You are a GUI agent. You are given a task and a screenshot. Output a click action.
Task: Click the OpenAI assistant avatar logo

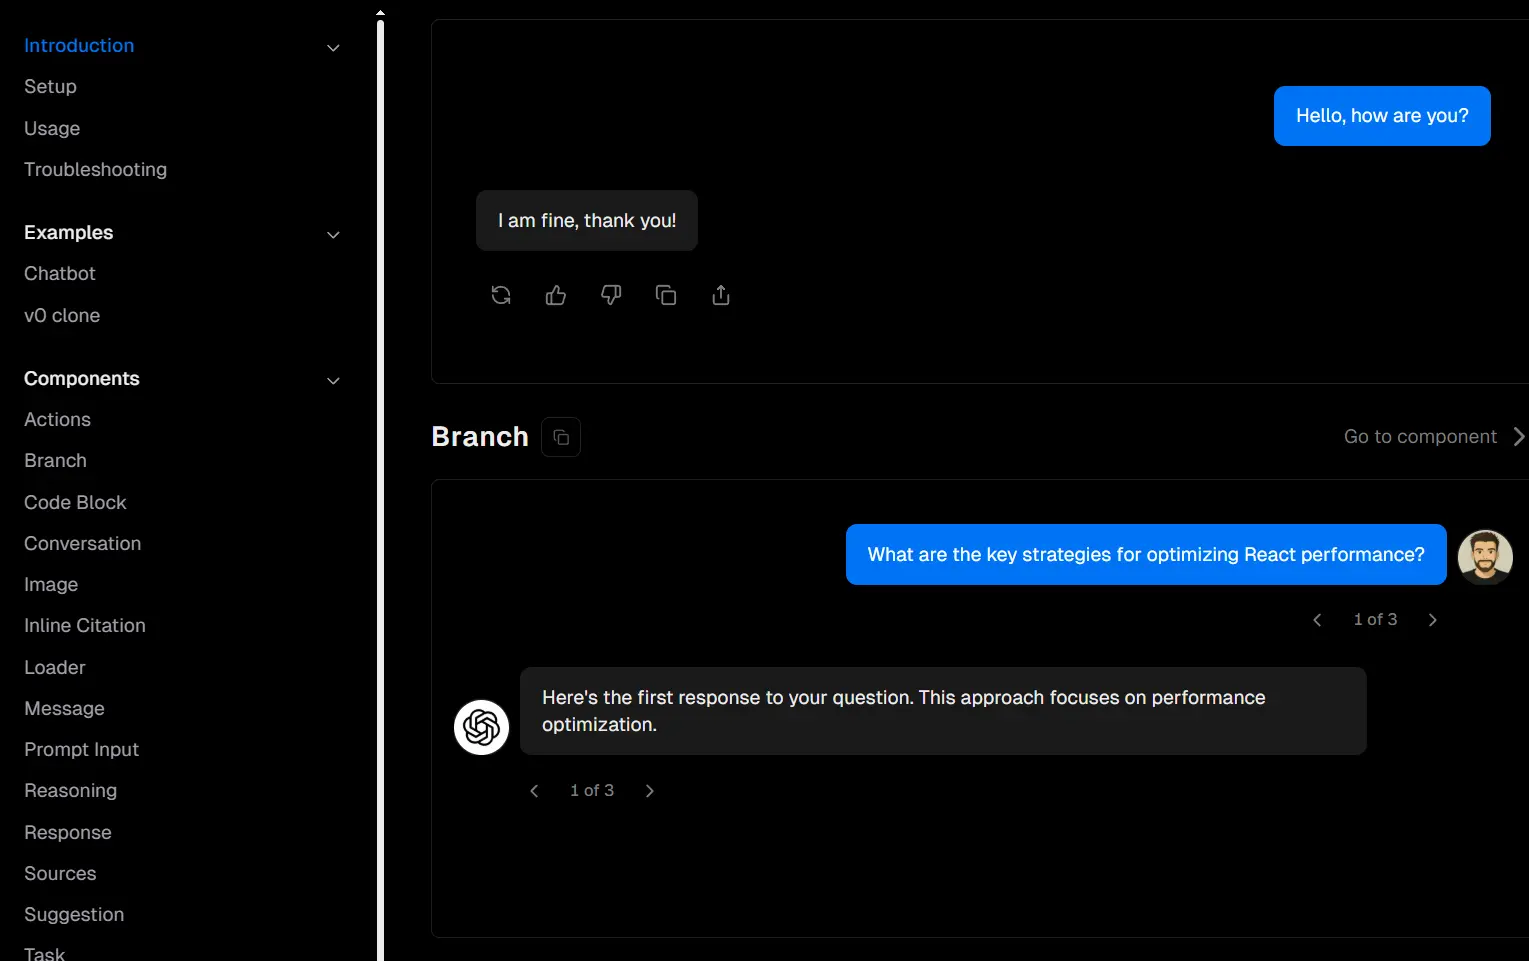tap(482, 727)
